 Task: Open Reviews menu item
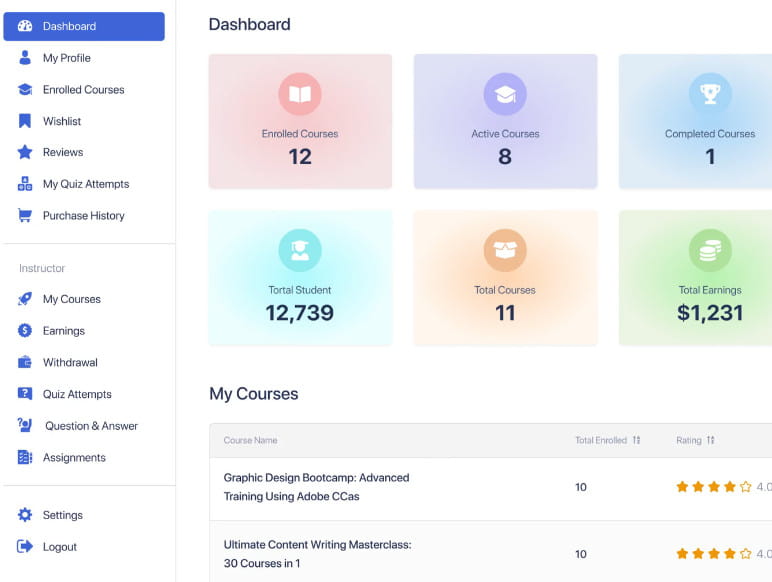[63, 152]
